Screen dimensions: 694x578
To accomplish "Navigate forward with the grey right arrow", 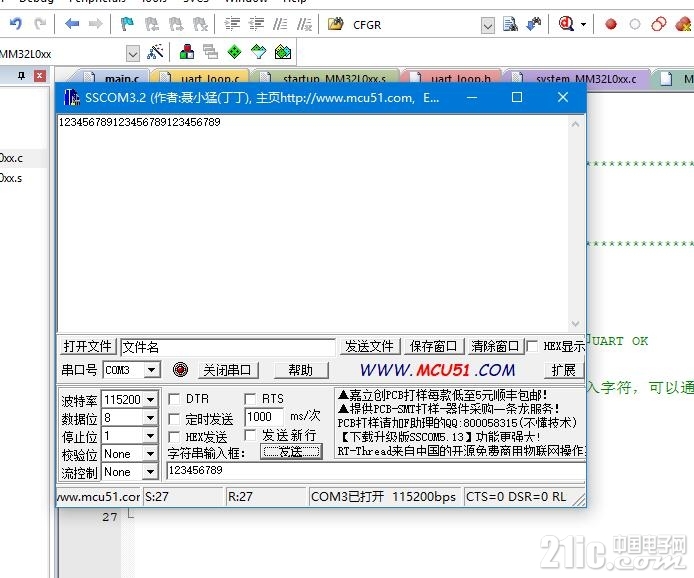I will tap(96, 23).
